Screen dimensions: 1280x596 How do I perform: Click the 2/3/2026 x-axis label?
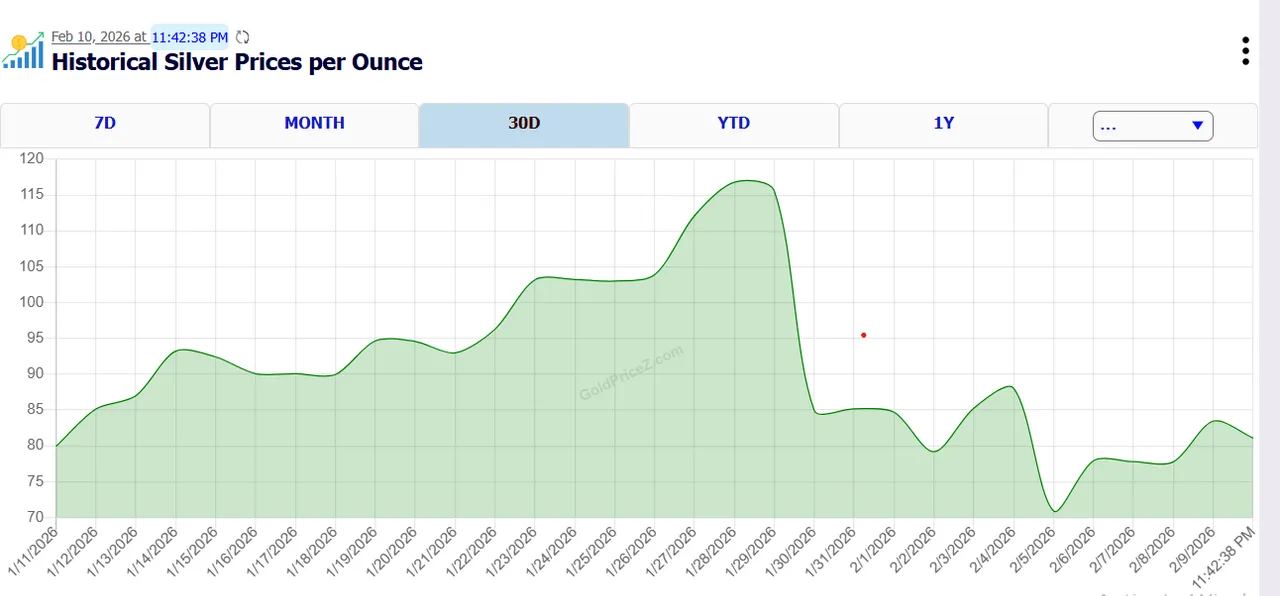954,550
